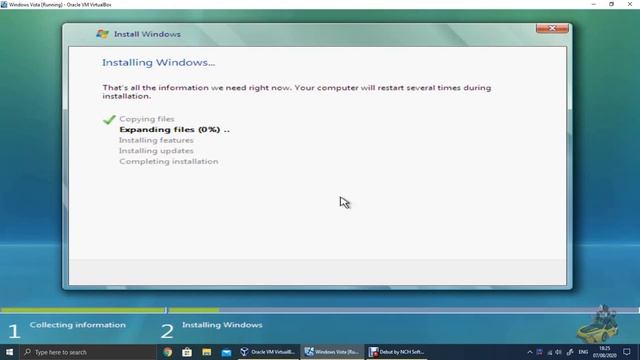
Task: Click the network icon in system tray
Action: click(x=549, y=352)
